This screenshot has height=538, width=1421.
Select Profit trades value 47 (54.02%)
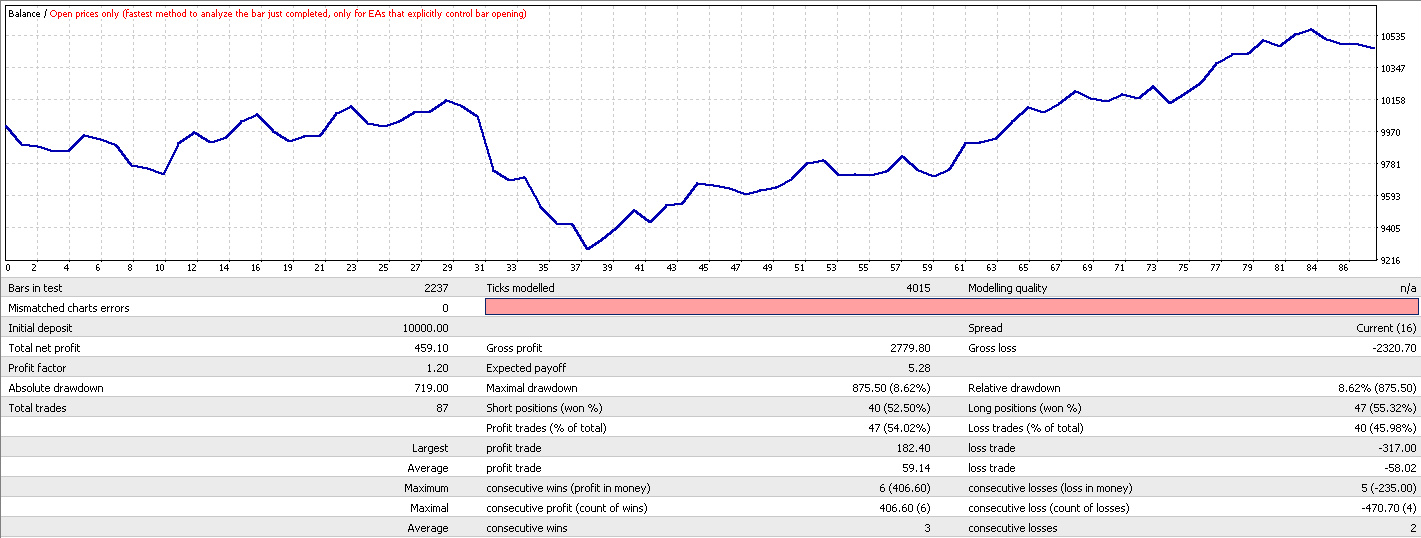pos(899,428)
